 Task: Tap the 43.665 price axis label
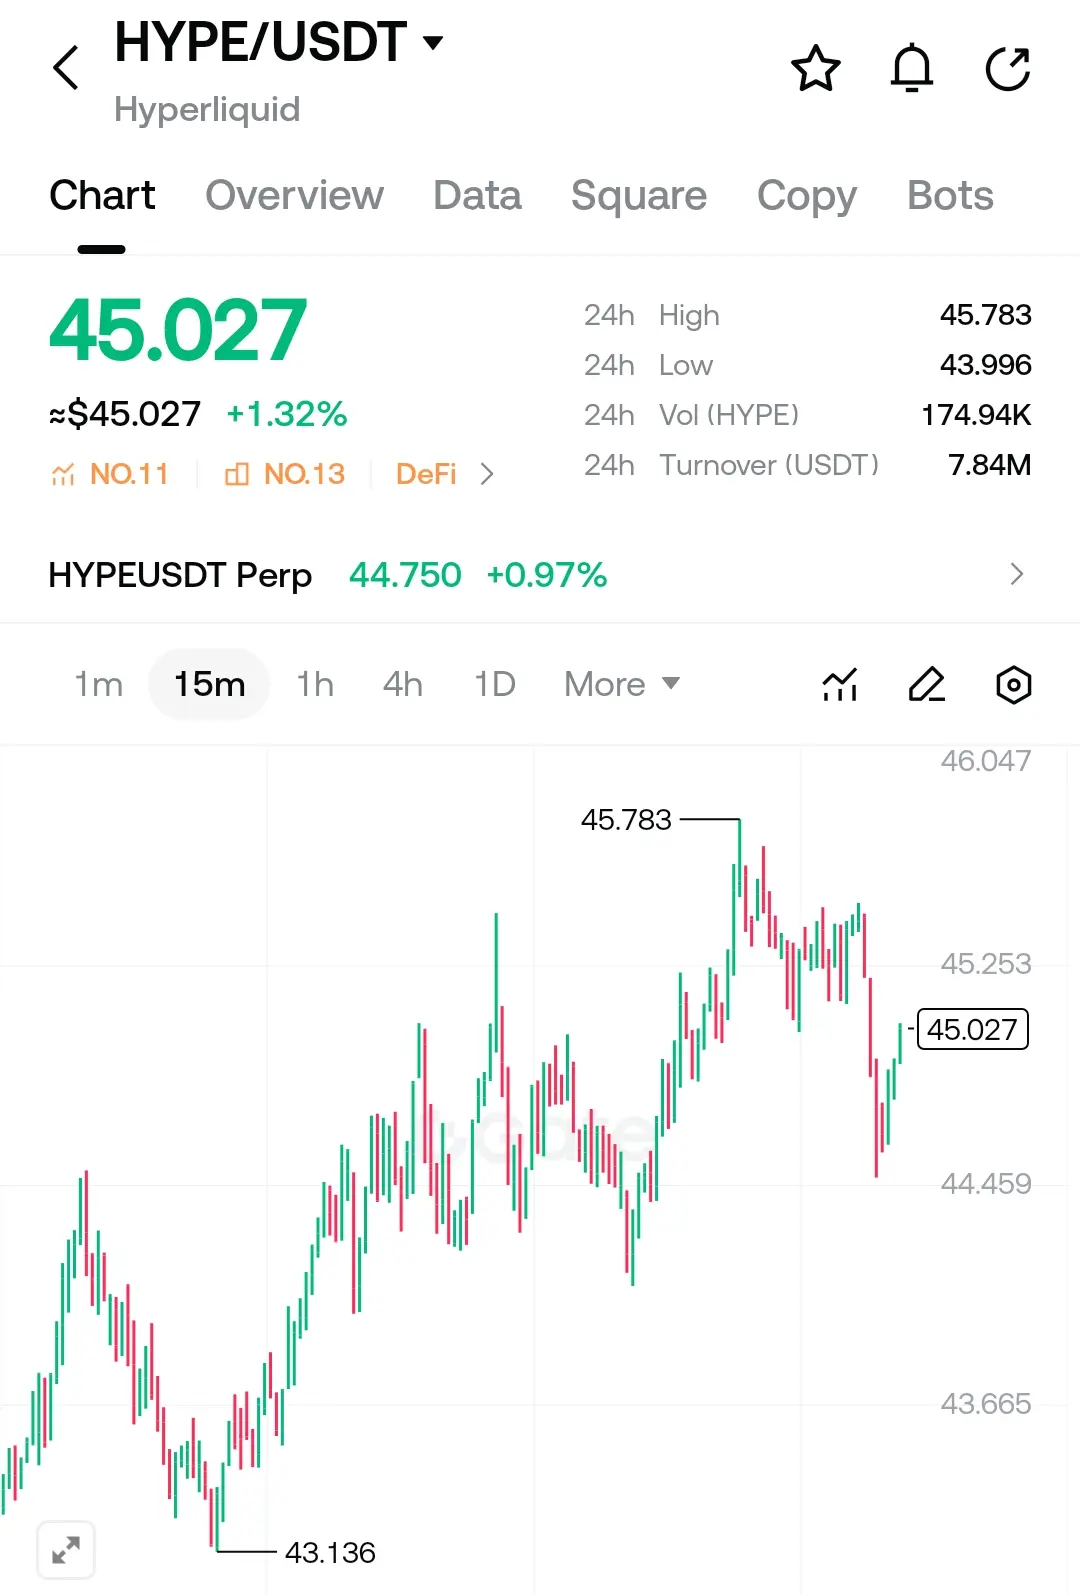985,1404
